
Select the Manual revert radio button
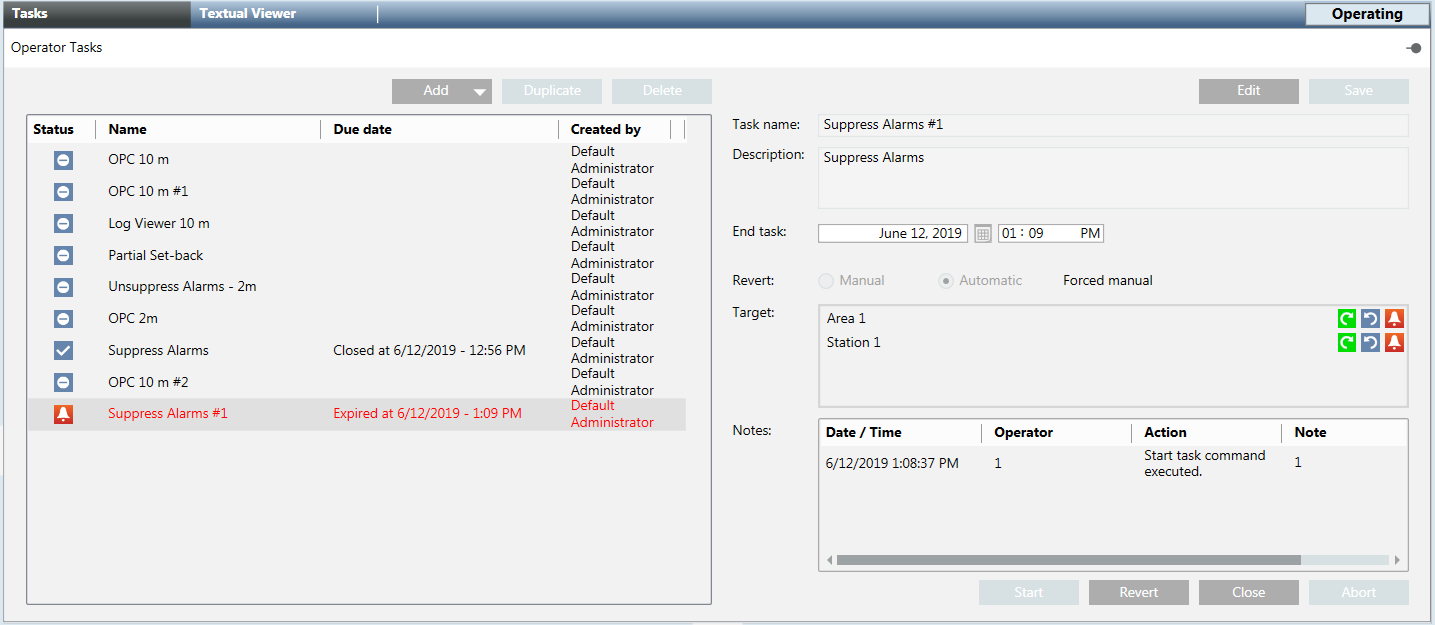(x=826, y=281)
